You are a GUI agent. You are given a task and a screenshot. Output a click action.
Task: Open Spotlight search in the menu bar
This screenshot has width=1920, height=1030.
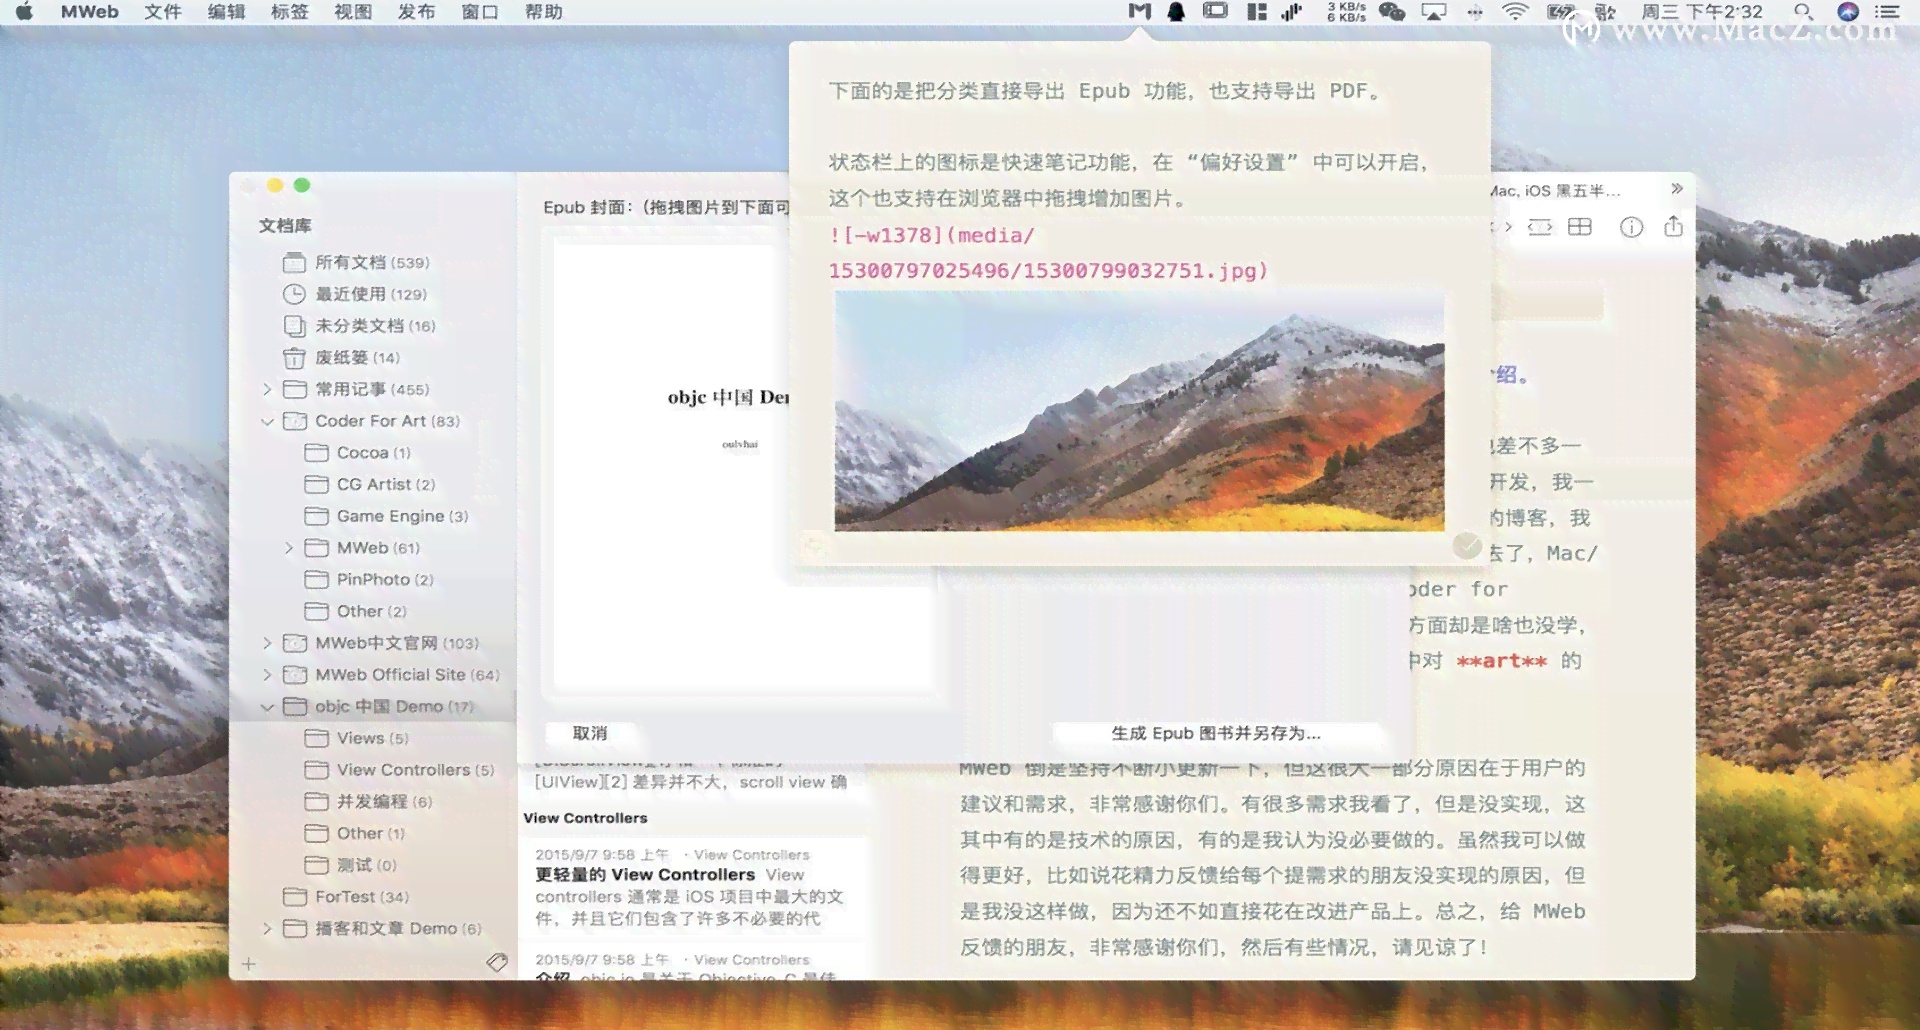(x=1802, y=12)
